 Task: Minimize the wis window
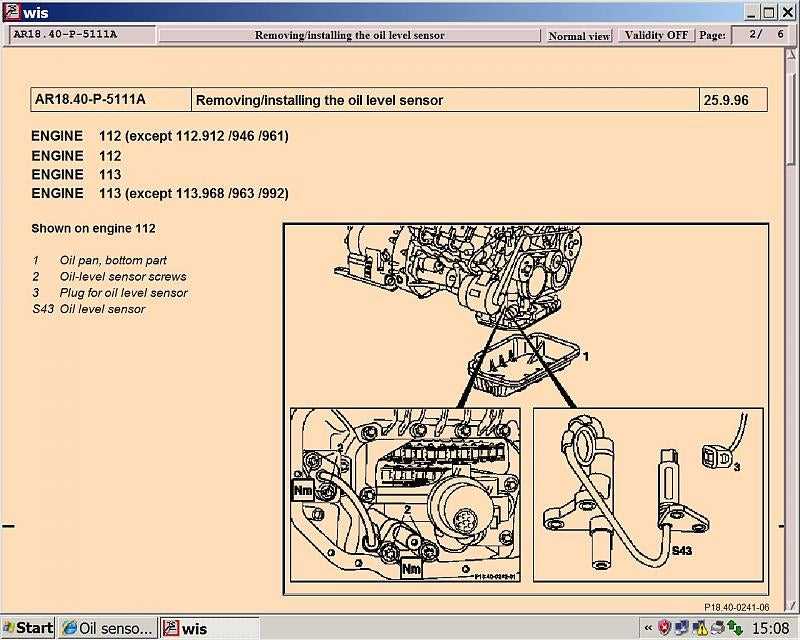click(751, 12)
